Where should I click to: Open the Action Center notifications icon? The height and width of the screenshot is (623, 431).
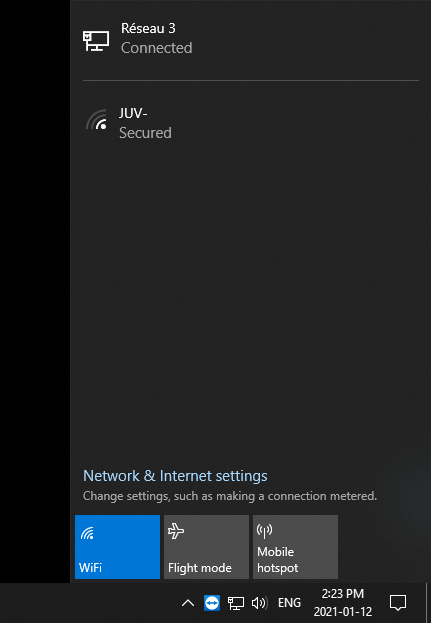pyautogui.click(x=398, y=603)
